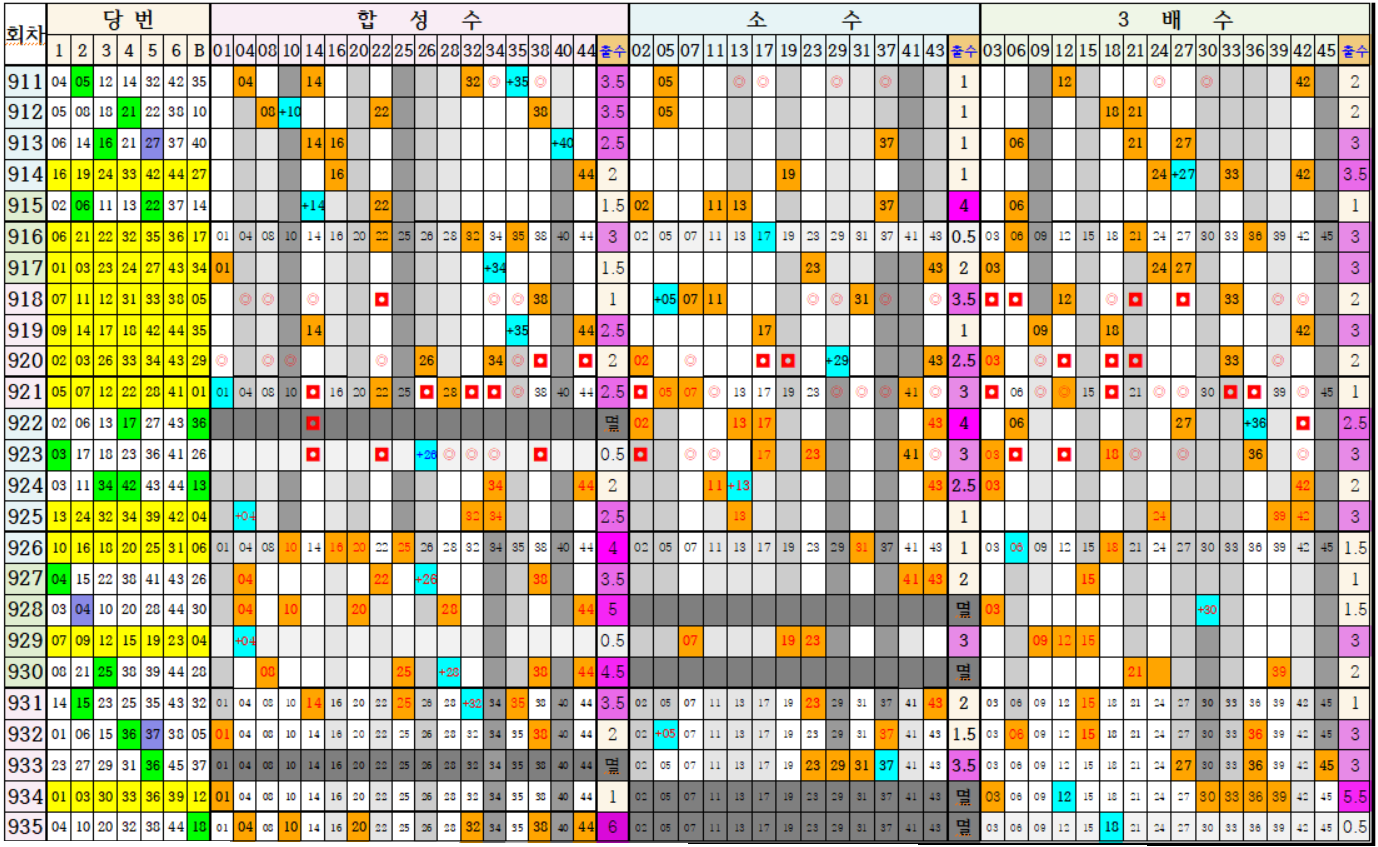Select the 당번 section header
Screen dimensions: 1378x847
point(129,18)
